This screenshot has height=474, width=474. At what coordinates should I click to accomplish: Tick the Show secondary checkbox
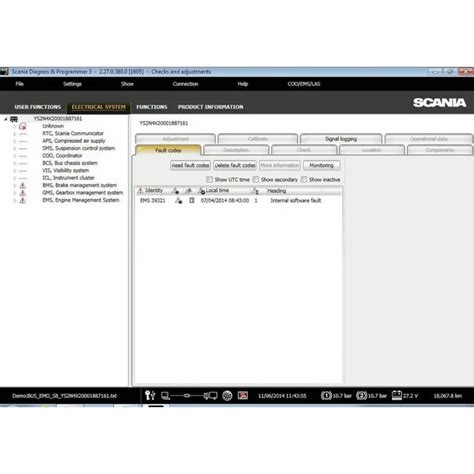256,179
